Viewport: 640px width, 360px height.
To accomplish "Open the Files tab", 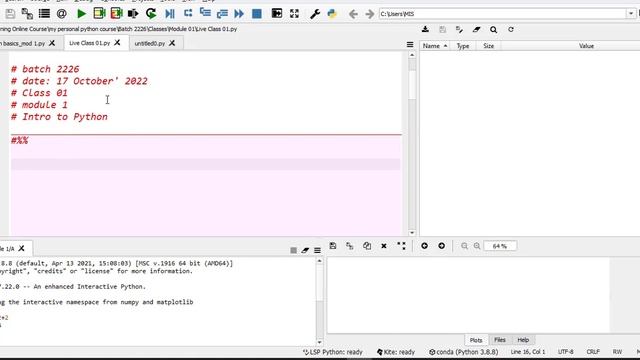I will (500, 340).
